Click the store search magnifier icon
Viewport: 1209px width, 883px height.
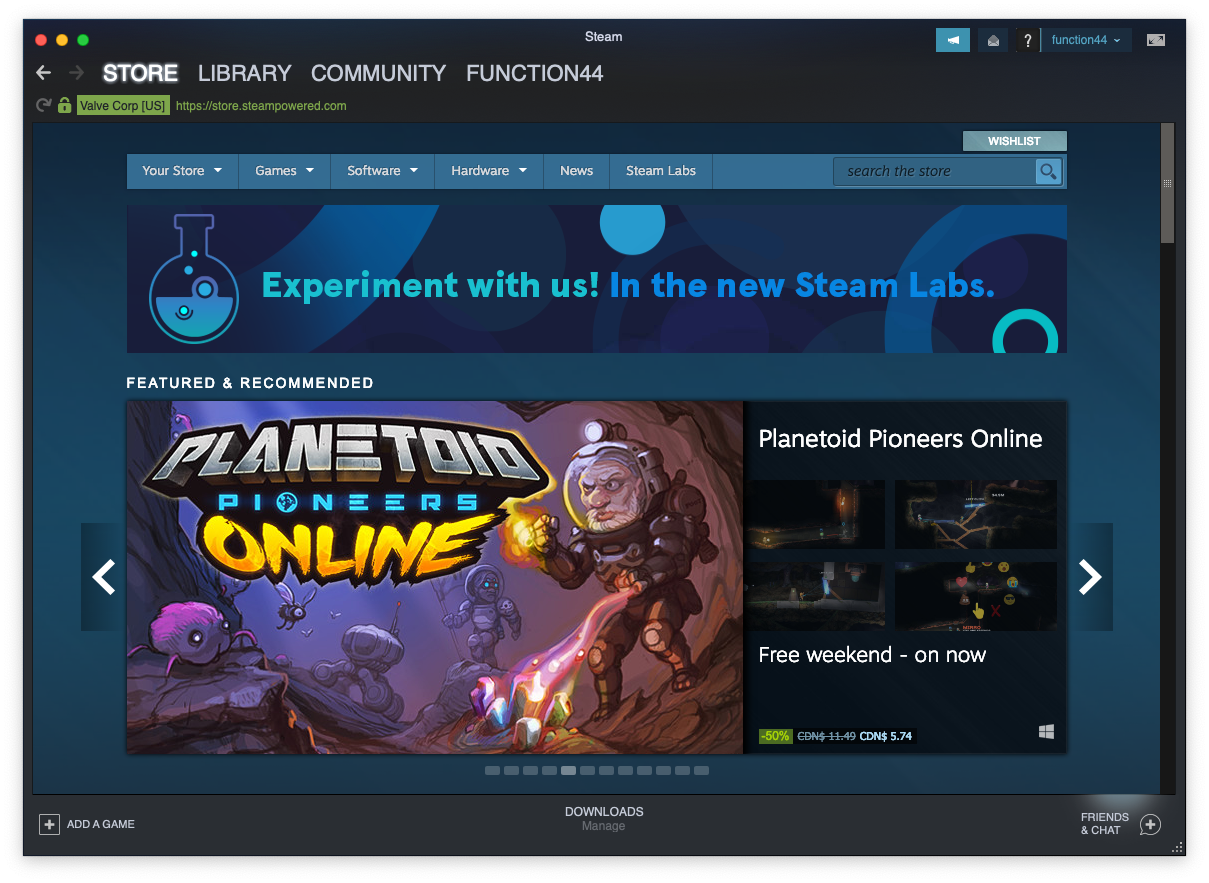[x=1048, y=171]
